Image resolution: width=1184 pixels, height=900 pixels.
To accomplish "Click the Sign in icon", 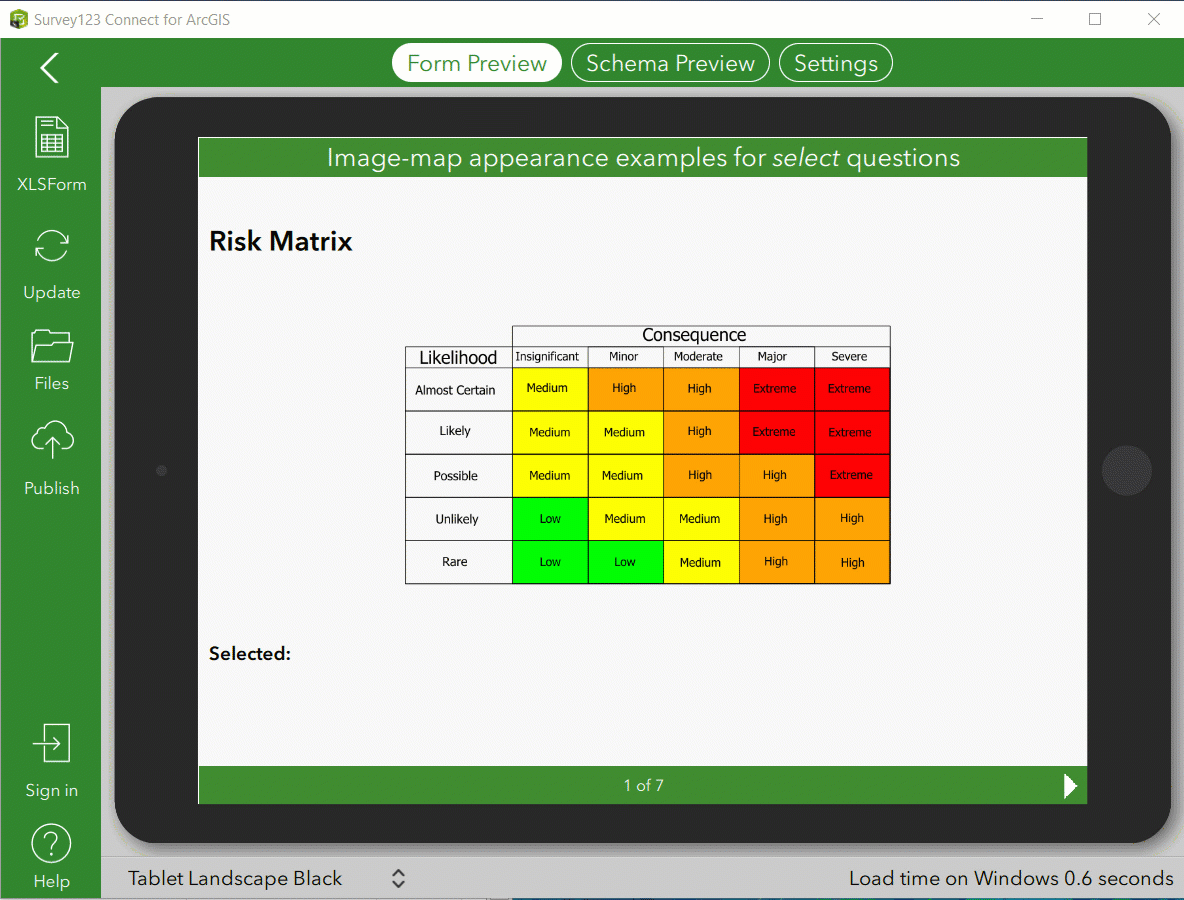I will (x=51, y=743).
